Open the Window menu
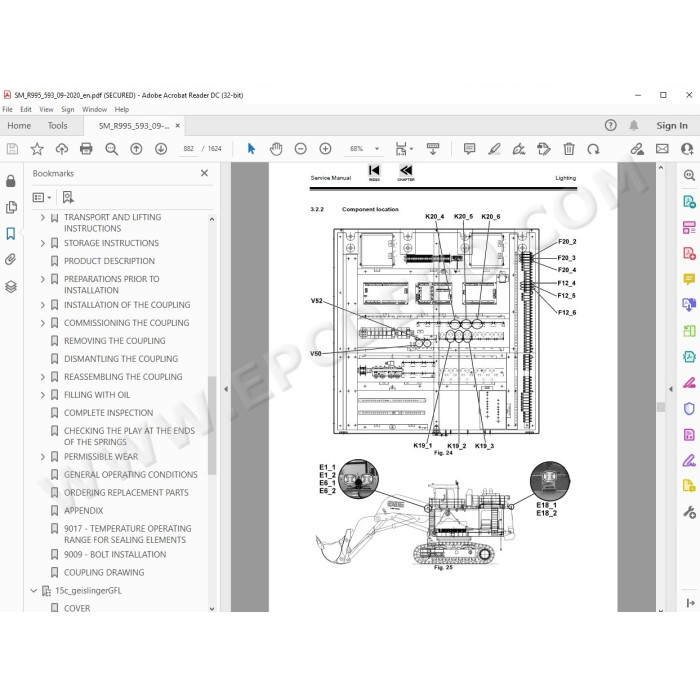 94,109
